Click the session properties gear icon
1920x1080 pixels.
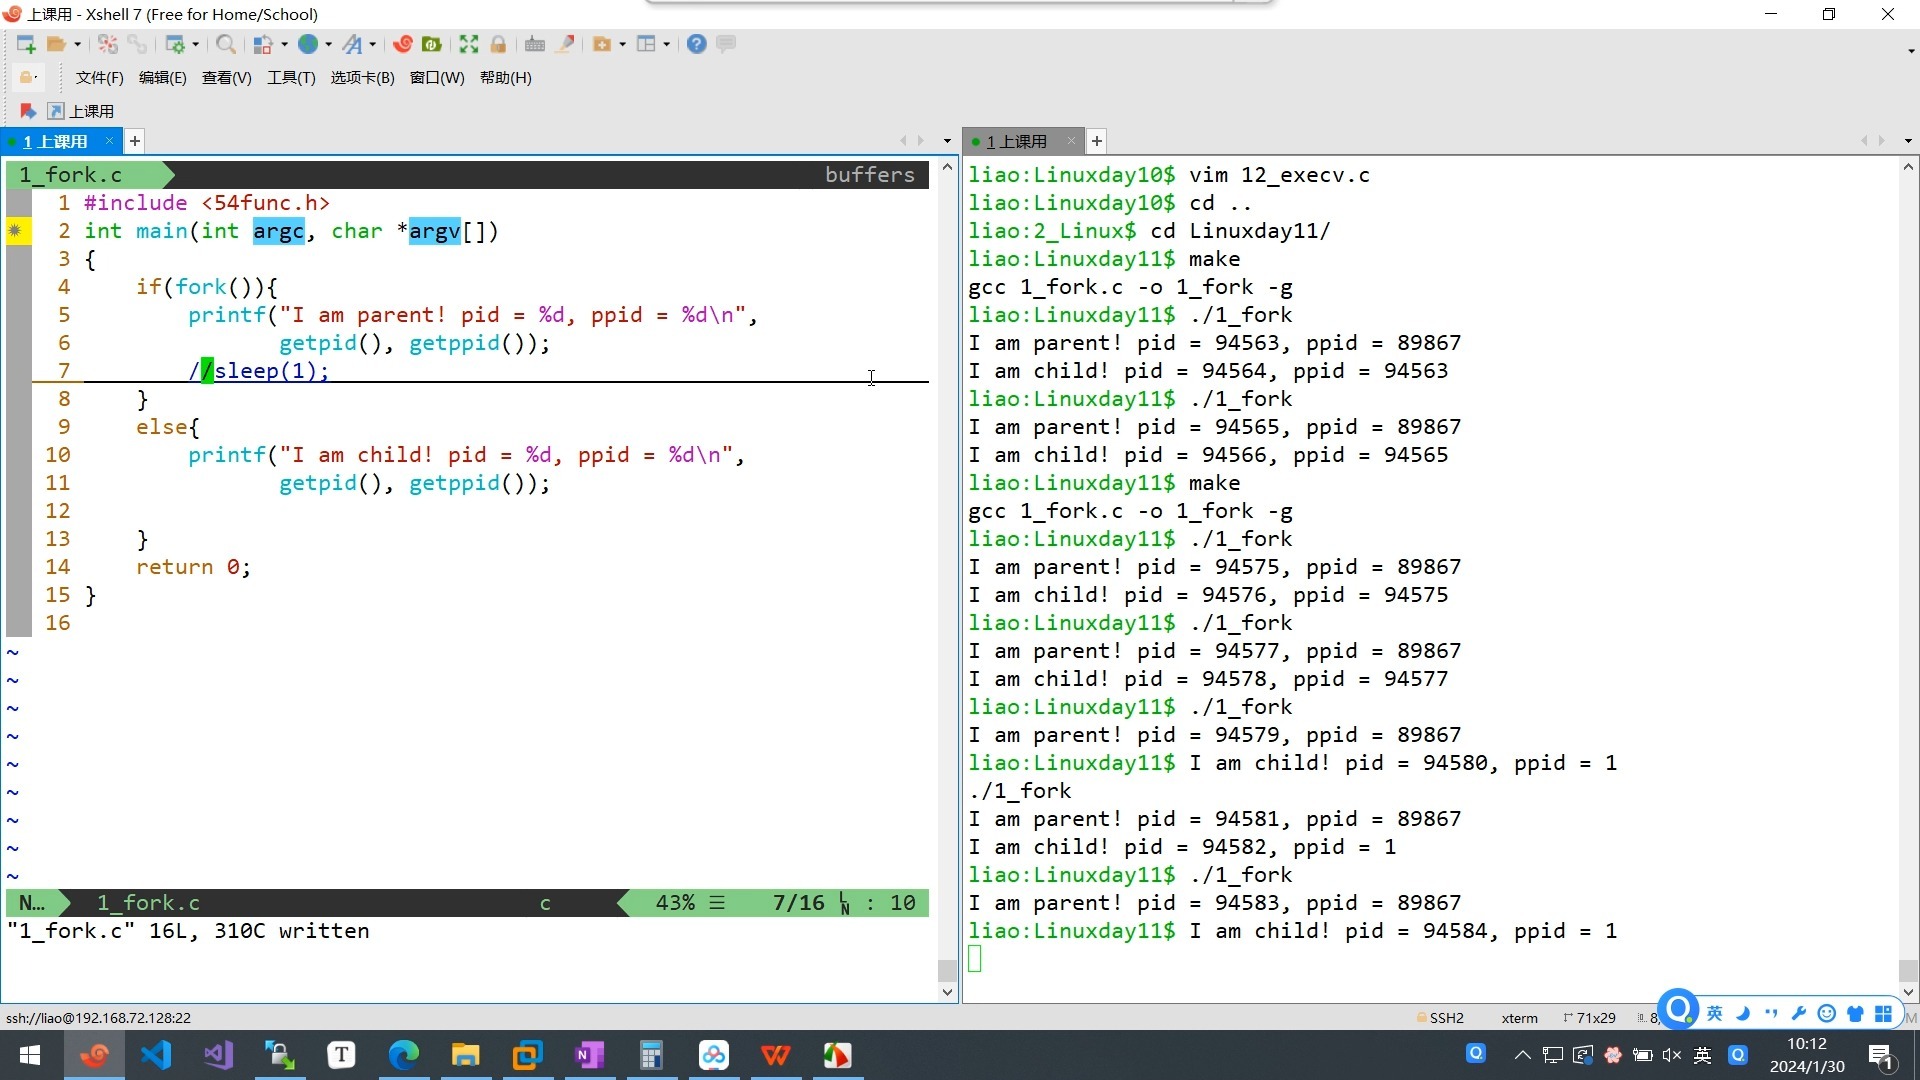[175, 44]
